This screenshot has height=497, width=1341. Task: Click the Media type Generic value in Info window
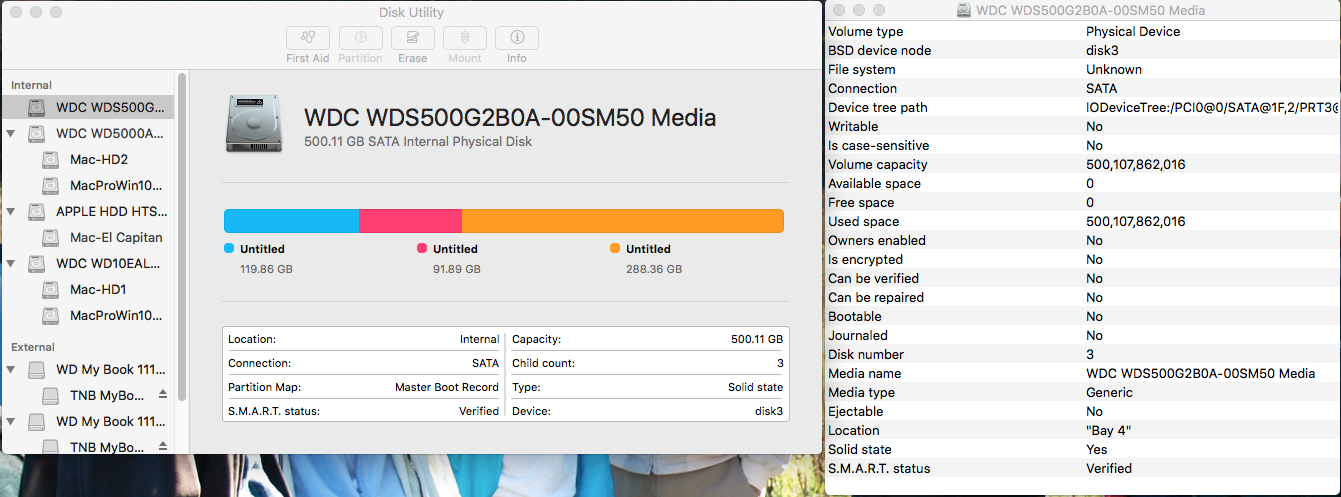(1109, 392)
